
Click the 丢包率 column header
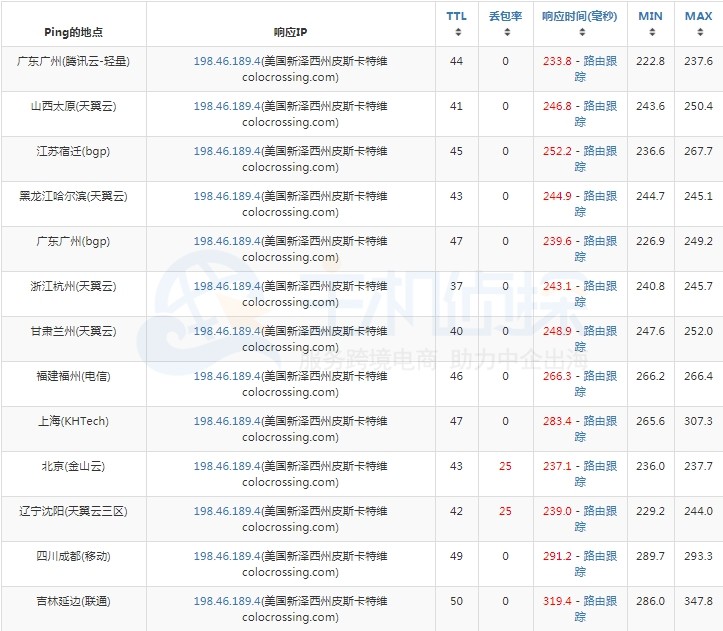pyautogui.click(x=505, y=16)
